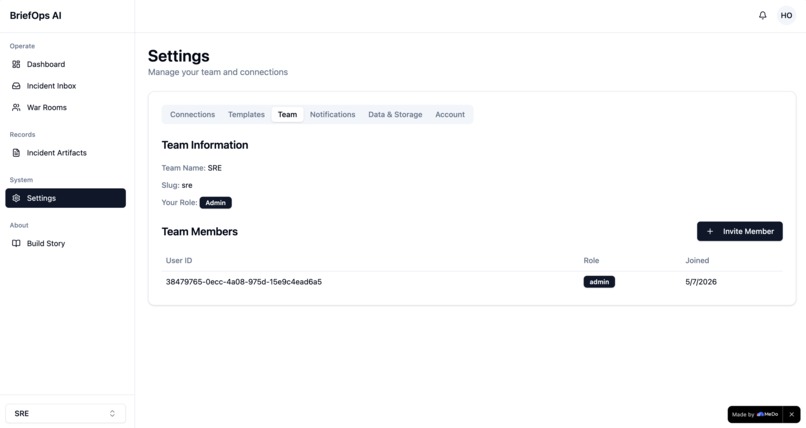Click the Settings page heading
806x428 pixels.
[x=178, y=56]
